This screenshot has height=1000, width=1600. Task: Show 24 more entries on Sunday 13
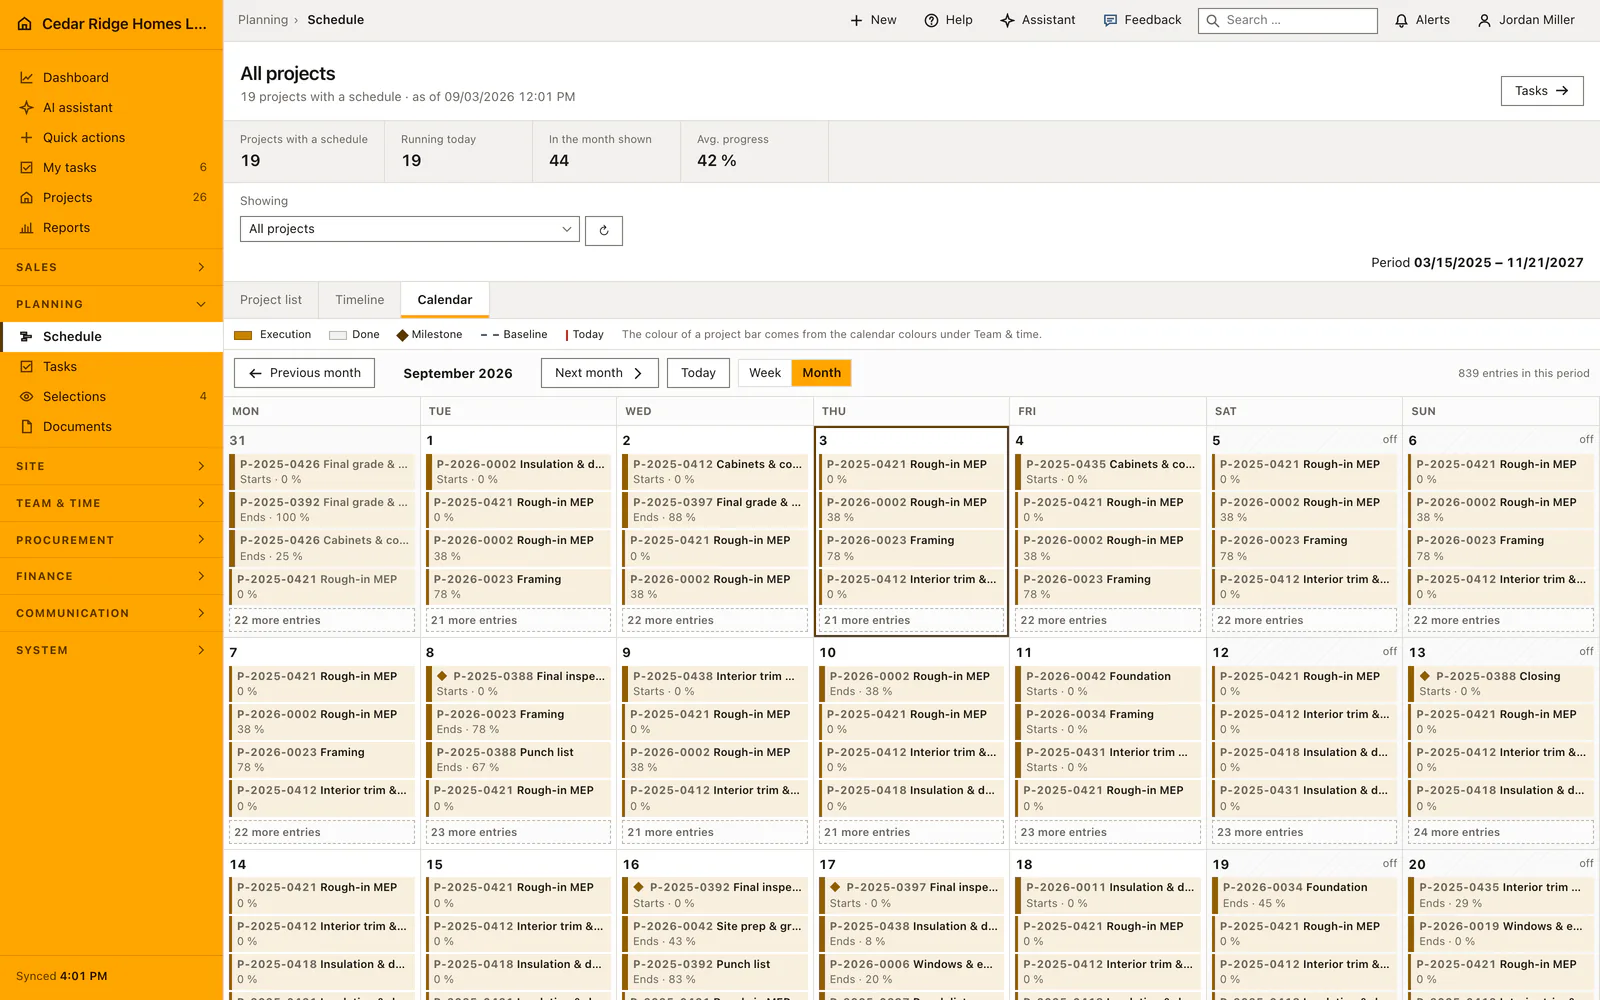tap(1501, 832)
